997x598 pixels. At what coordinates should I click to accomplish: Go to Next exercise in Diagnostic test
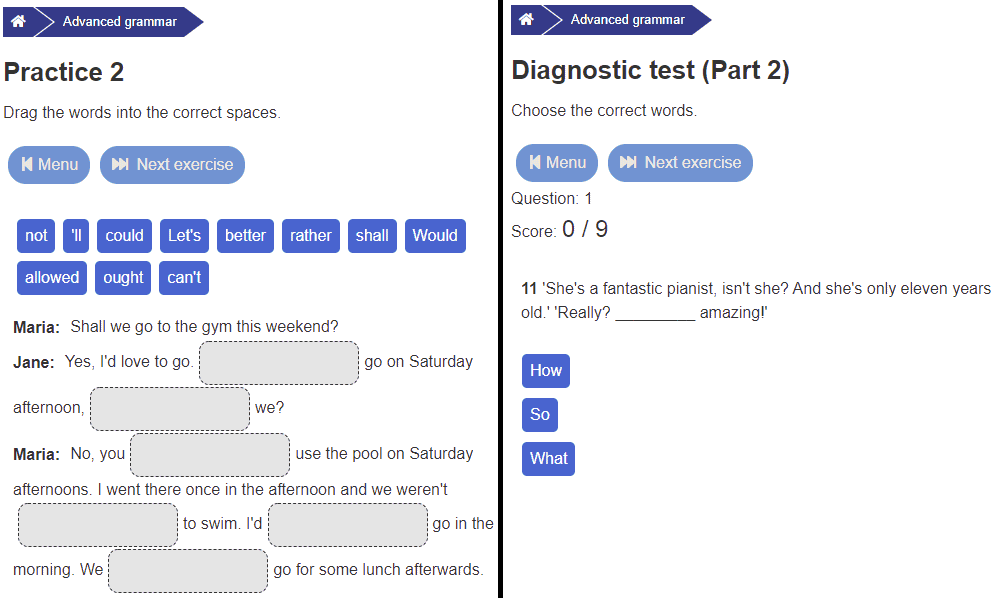680,163
